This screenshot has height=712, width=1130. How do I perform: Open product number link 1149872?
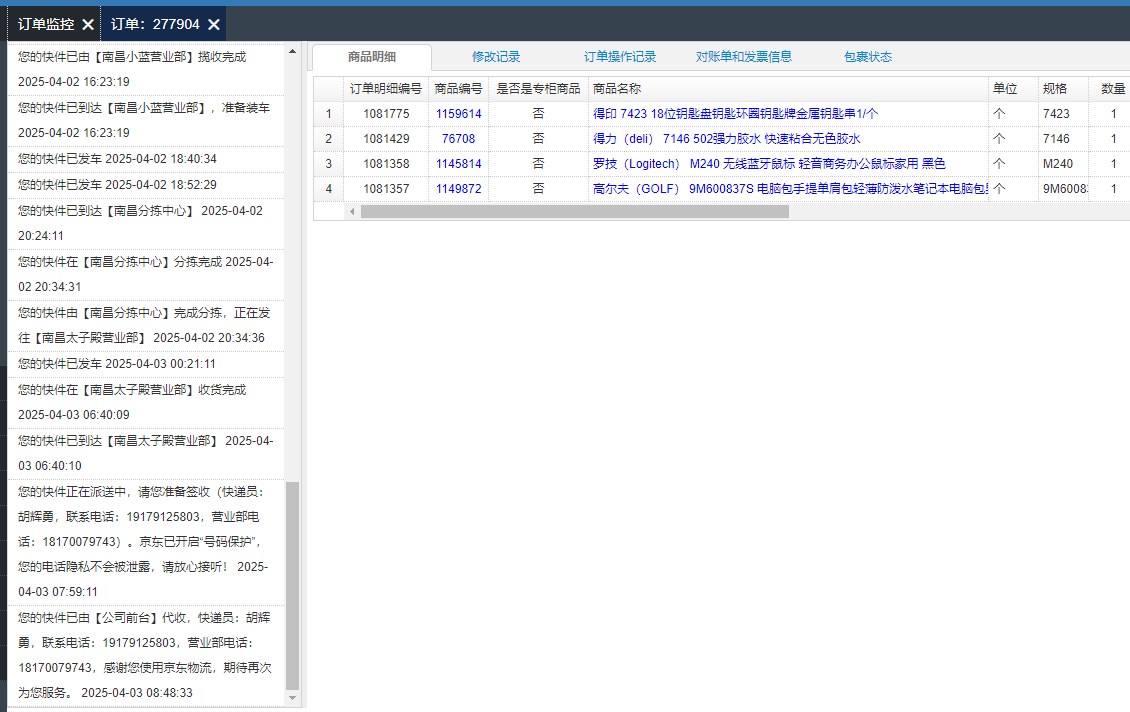click(458, 189)
